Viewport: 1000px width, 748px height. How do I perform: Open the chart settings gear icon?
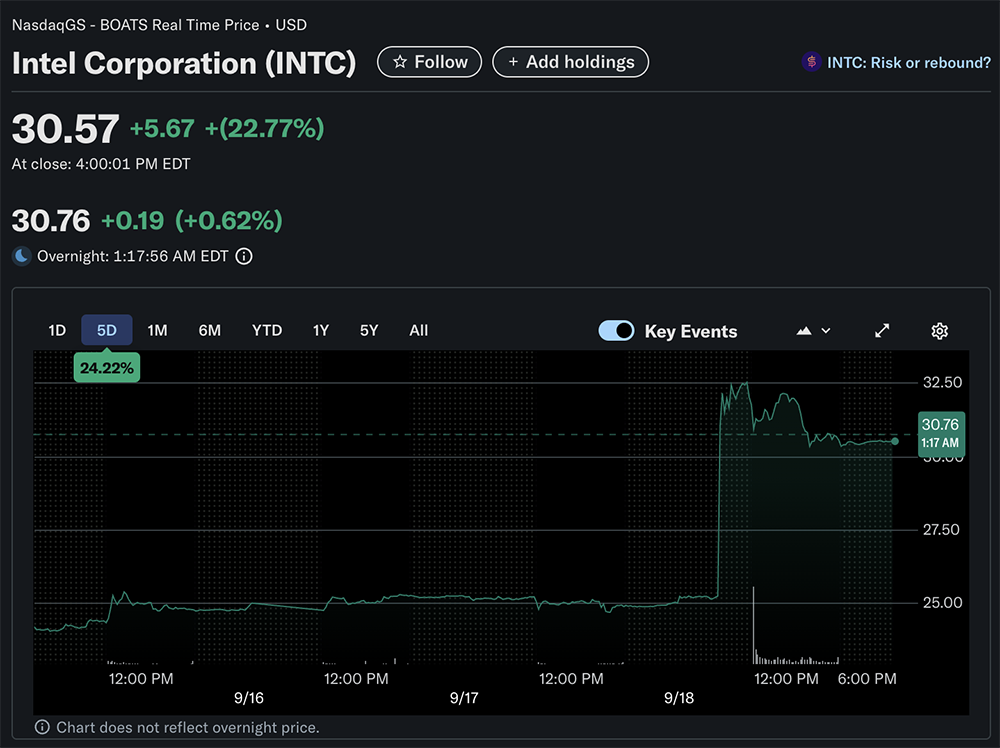(939, 331)
